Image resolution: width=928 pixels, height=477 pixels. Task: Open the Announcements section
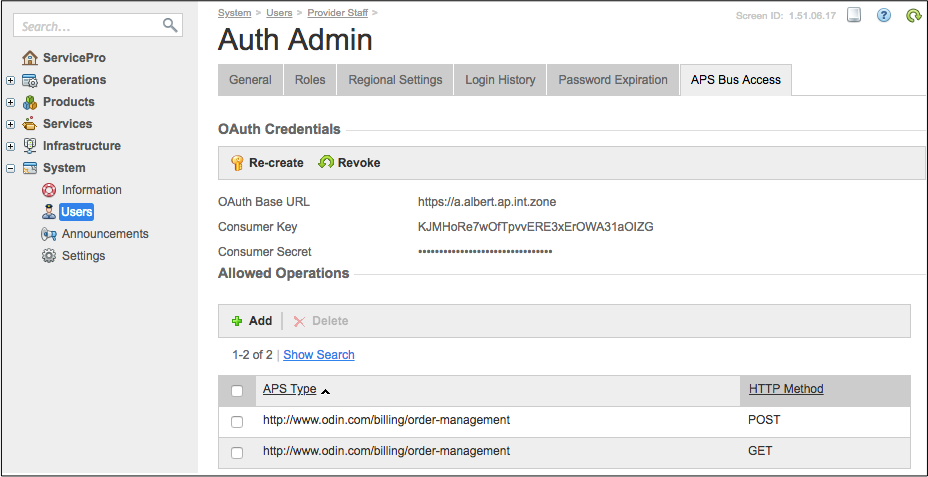tap(104, 234)
